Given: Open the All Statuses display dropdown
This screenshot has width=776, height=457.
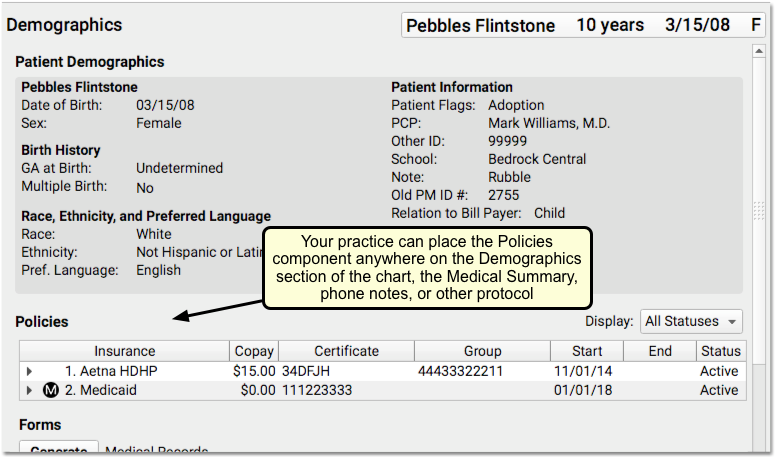Looking at the screenshot, I should pyautogui.click(x=691, y=321).
